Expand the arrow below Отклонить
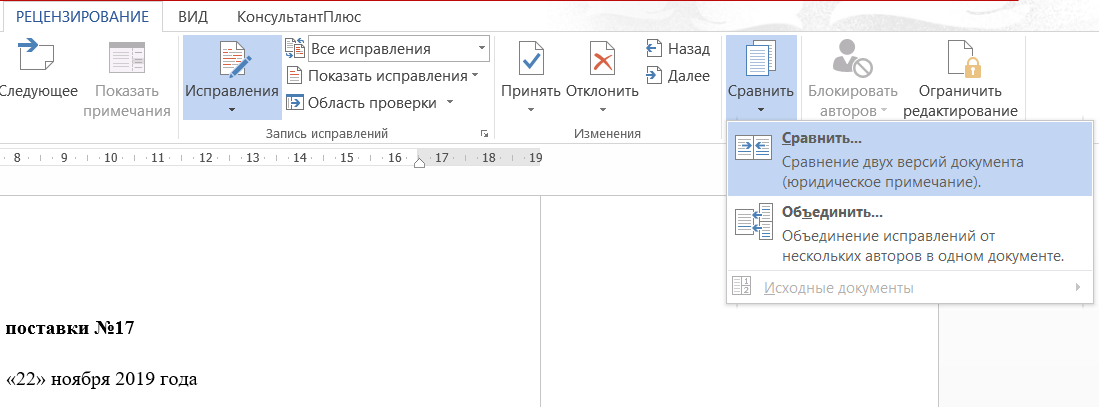Viewport: 1099px width, 407px height. pos(602,110)
